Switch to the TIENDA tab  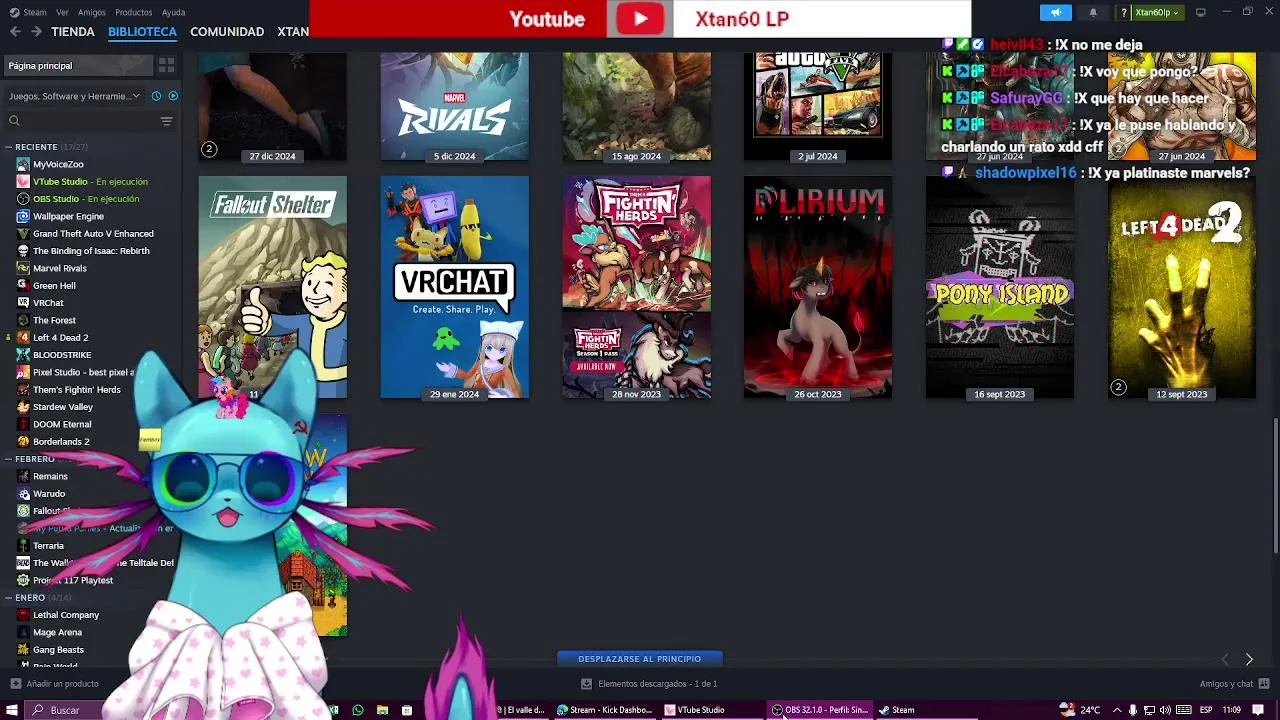[x=73, y=32]
